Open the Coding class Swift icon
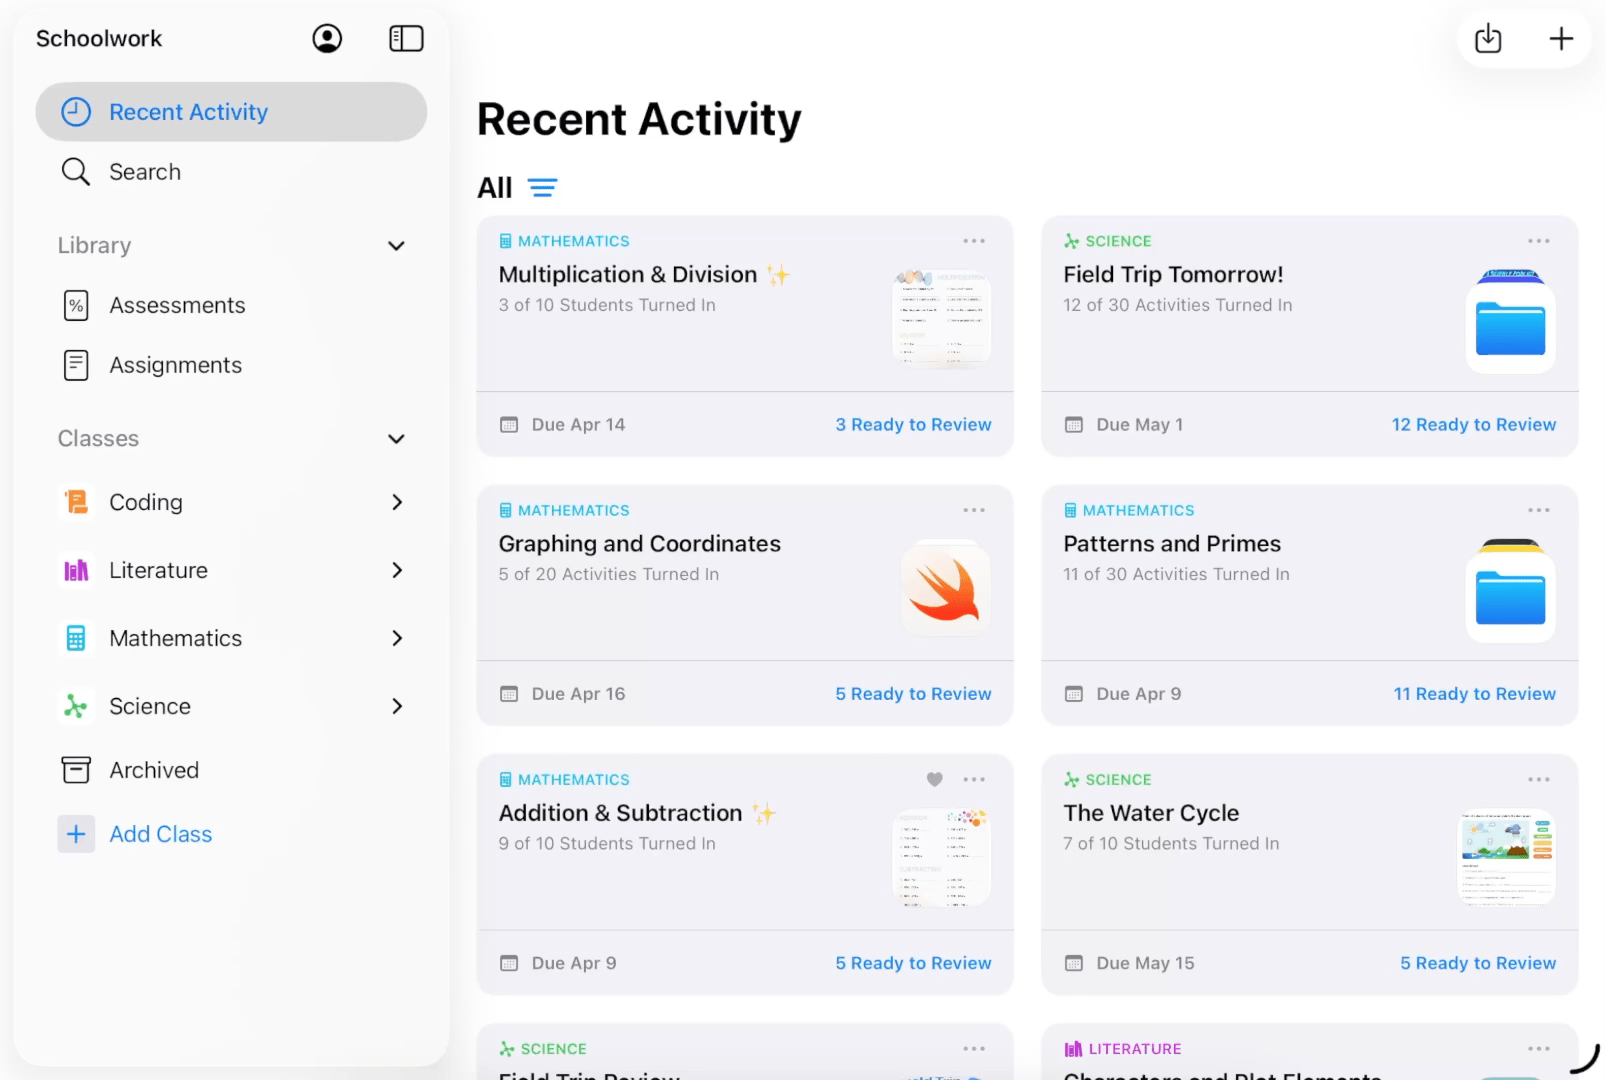Viewport: 1606px width, 1080px height. (76, 502)
